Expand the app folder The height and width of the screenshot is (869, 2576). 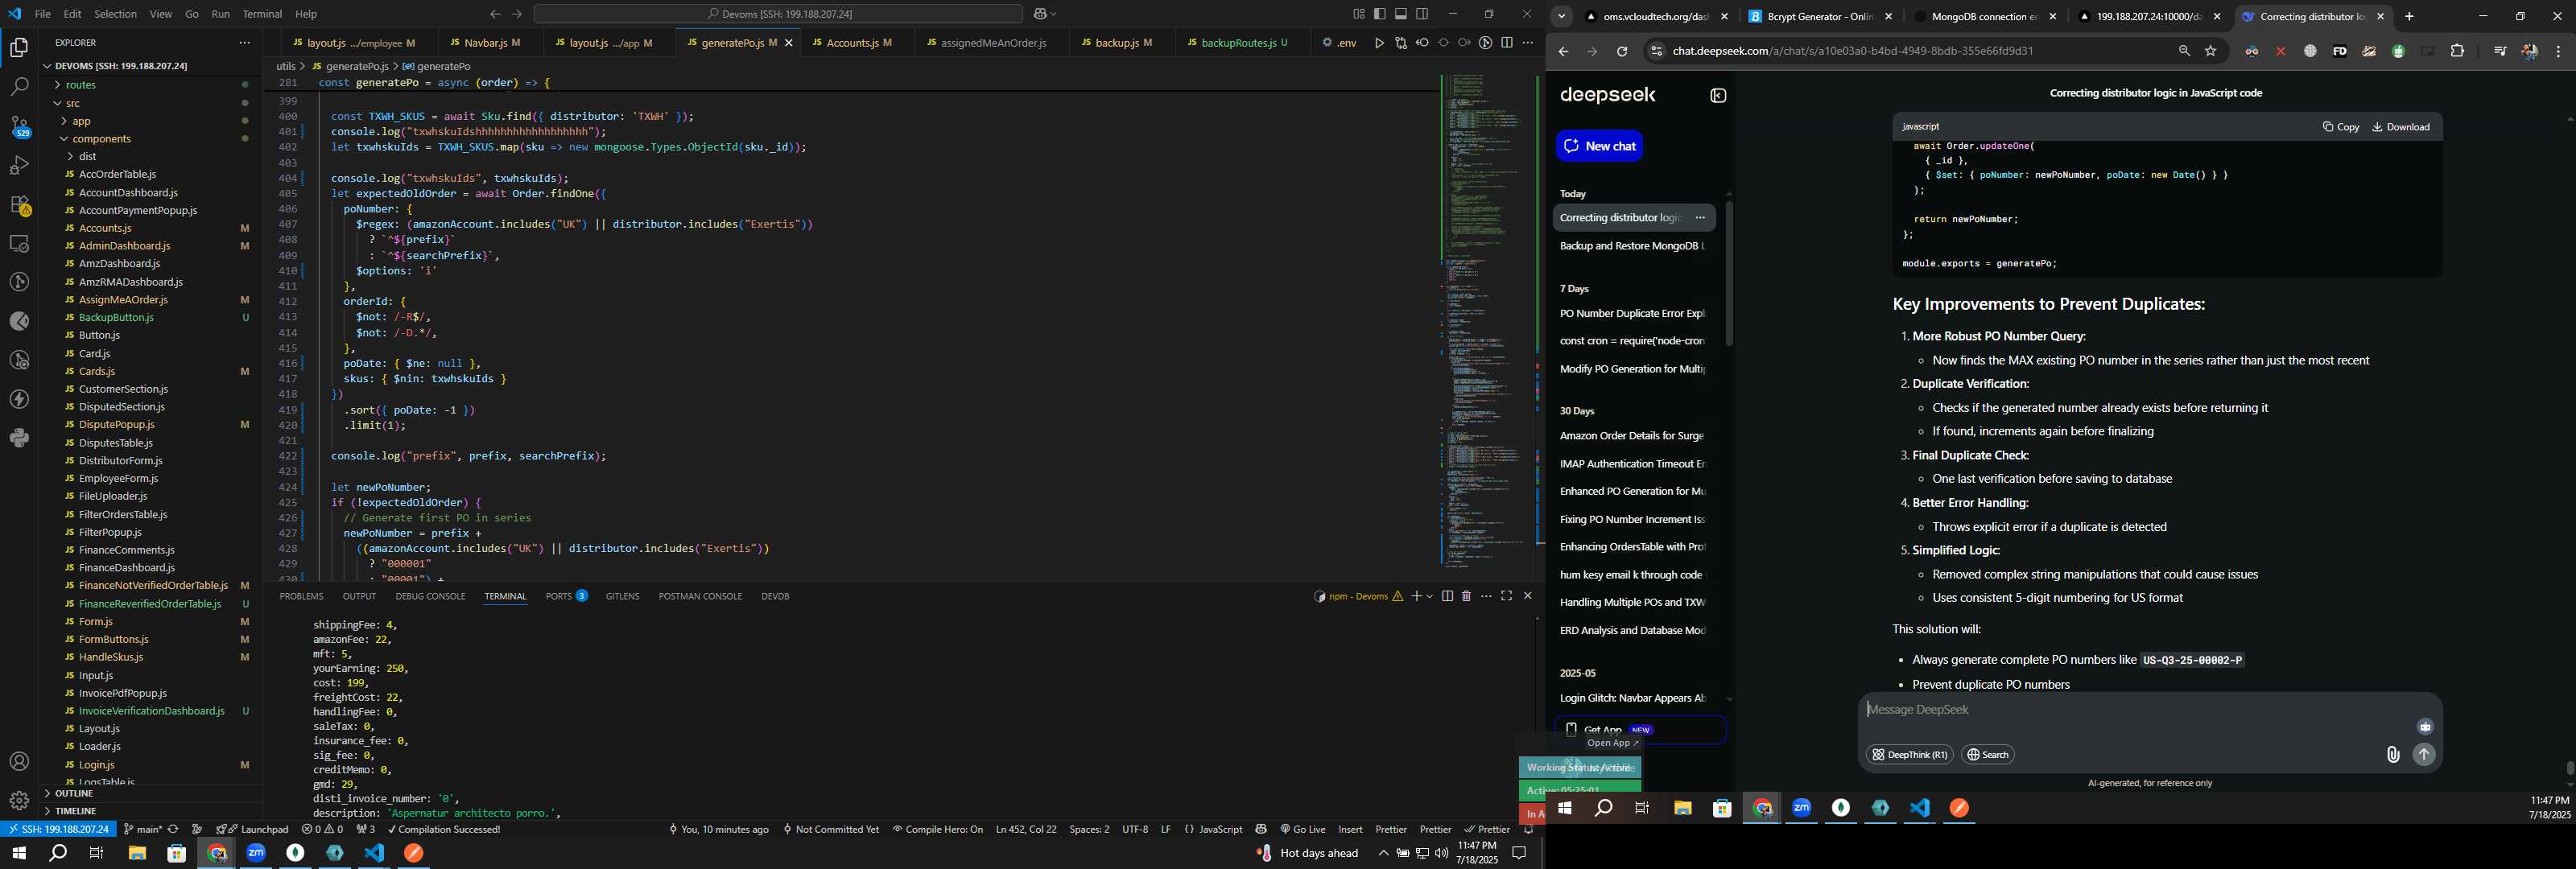click(82, 121)
